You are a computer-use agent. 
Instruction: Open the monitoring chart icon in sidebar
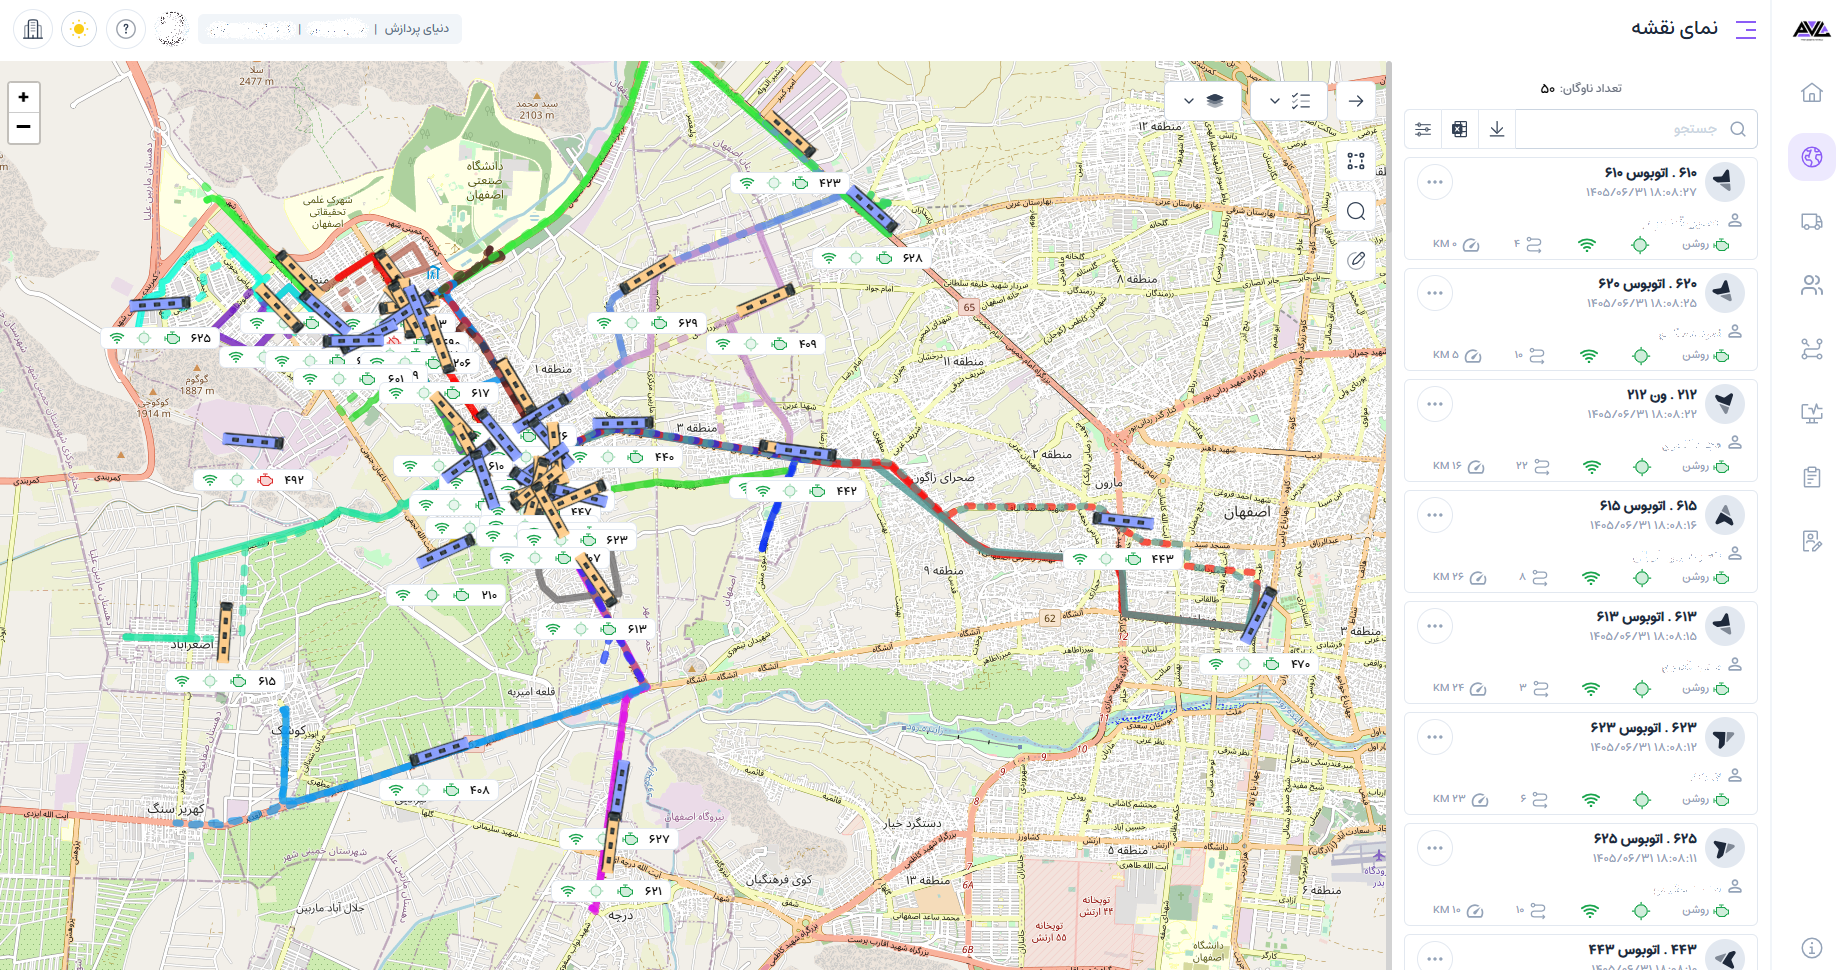(x=1811, y=413)
